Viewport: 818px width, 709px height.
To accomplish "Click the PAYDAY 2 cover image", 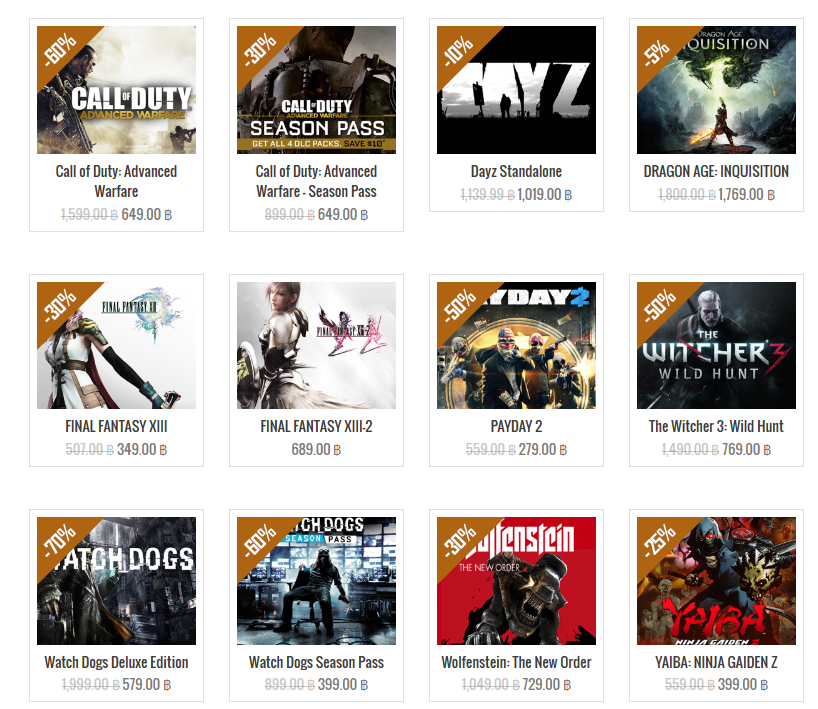I will 516,345.
